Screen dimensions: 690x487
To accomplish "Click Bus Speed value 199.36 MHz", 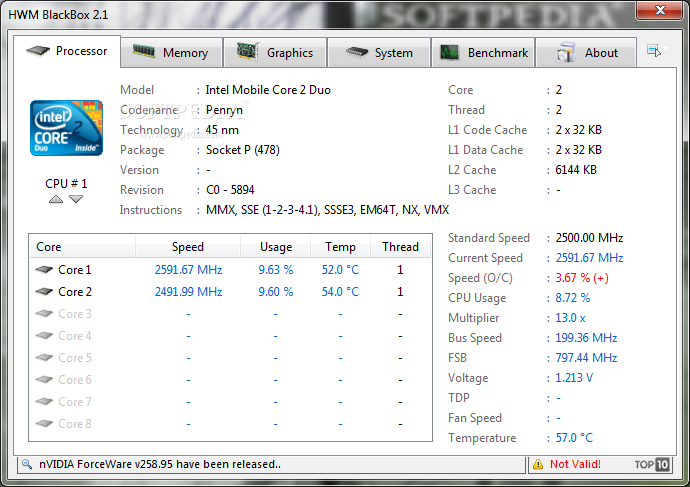I will pyautogui.click(x=586, y=338).
